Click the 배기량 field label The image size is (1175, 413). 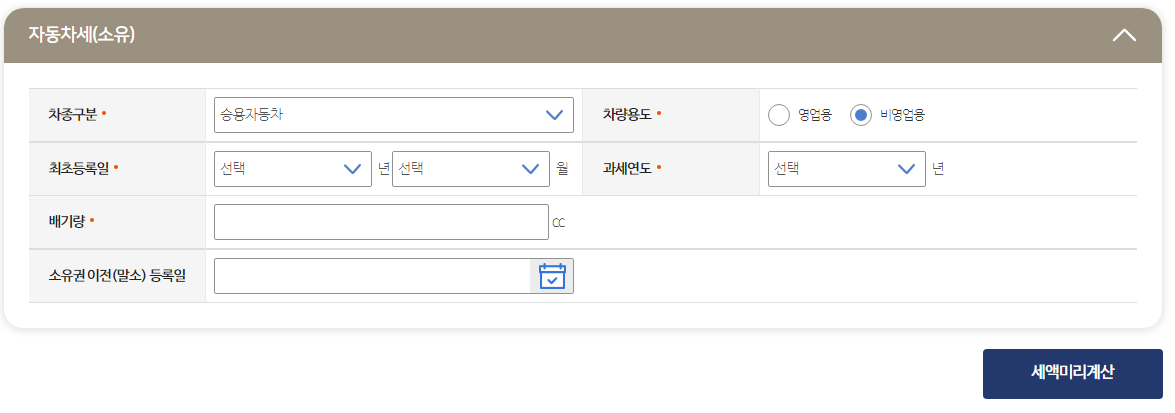click(x=67, y=222)
